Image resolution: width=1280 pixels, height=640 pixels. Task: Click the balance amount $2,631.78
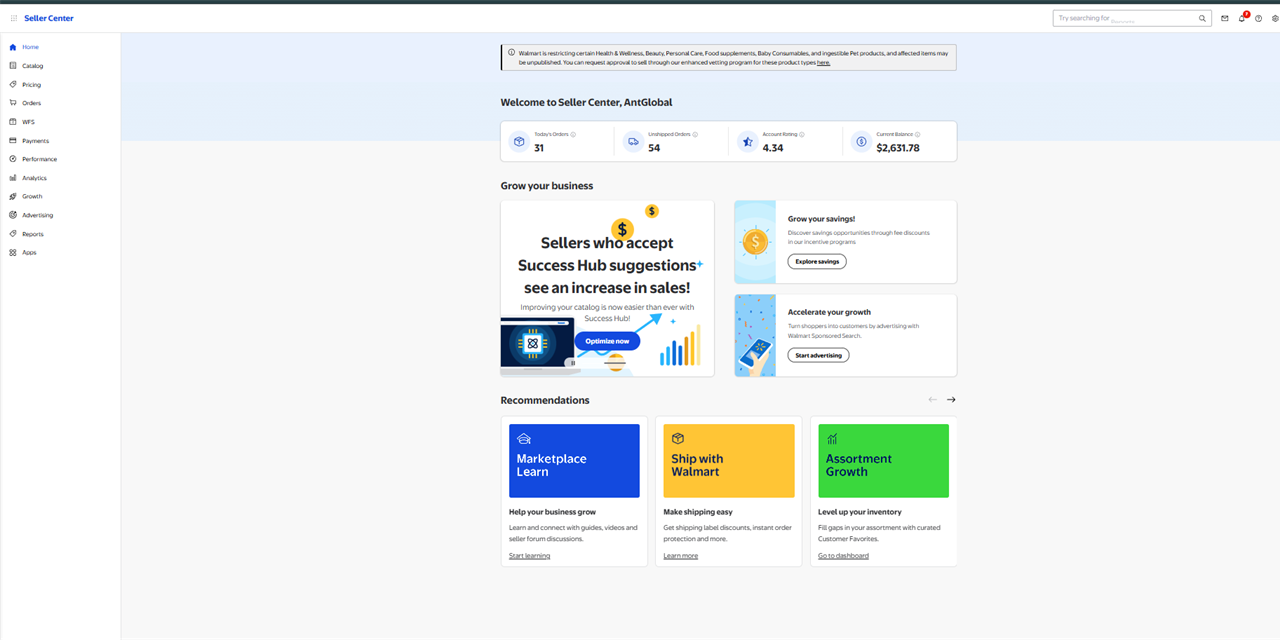coord(898,148)
